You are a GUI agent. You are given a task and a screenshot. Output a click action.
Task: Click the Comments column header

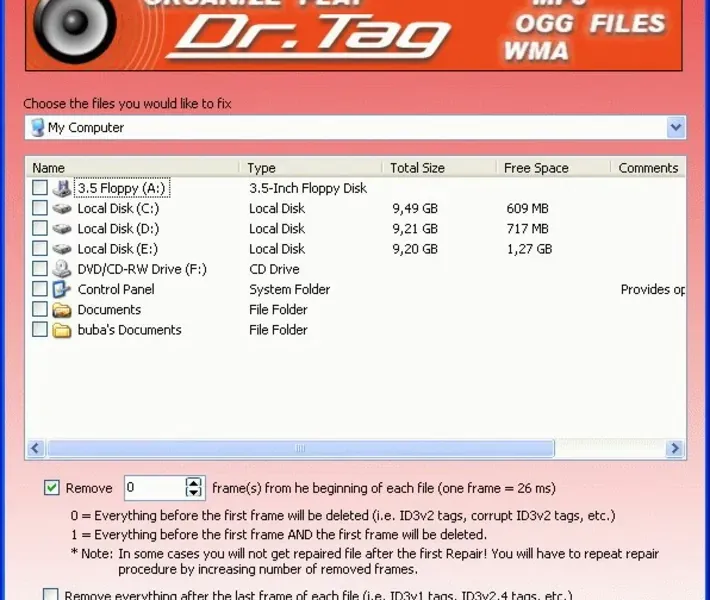[x=648, y=168]
